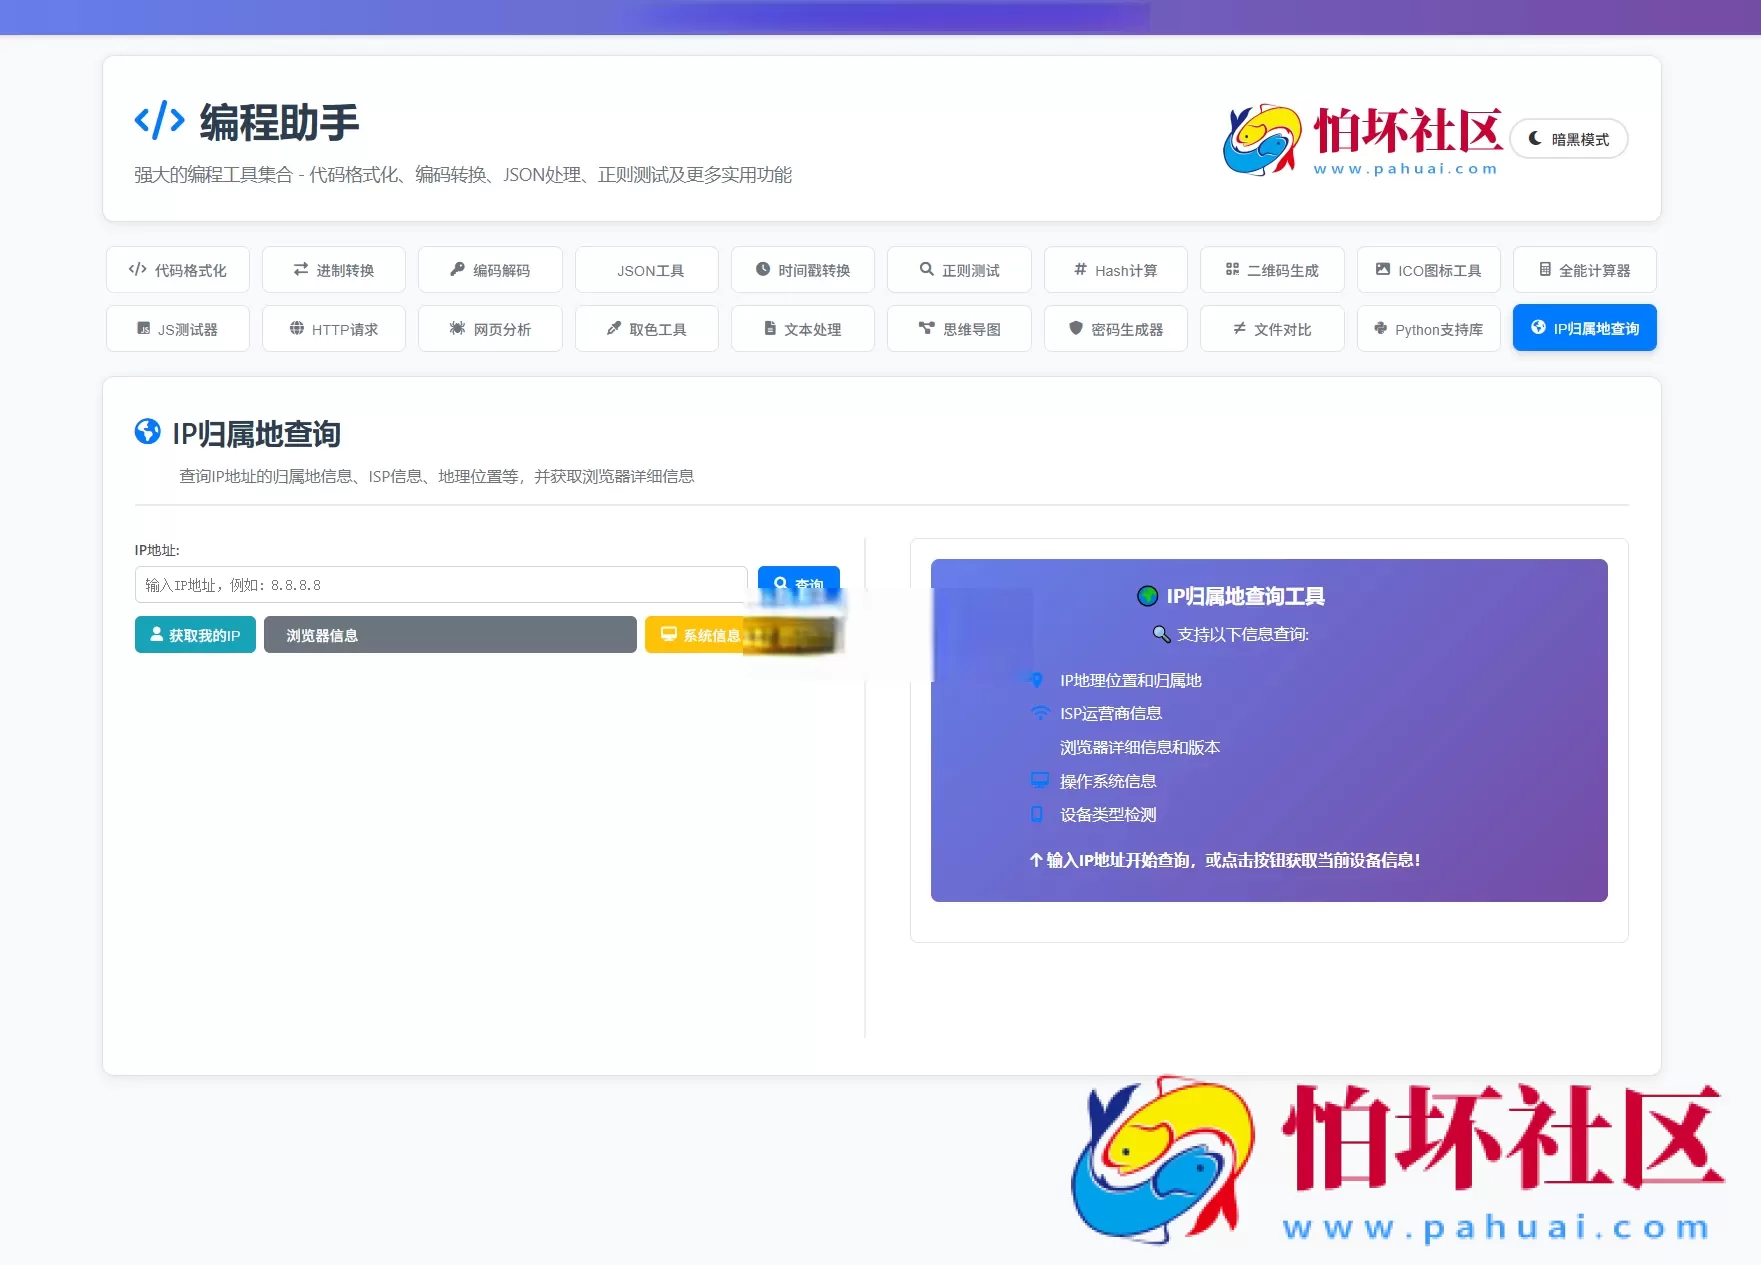Click 获取我的IP to get your IP

pos(194,634)
